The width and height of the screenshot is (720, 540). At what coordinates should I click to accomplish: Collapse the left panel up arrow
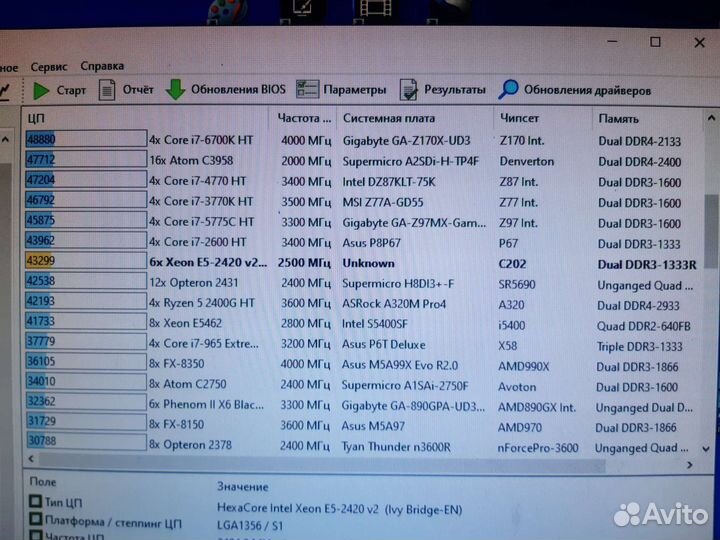pos(5,139)
